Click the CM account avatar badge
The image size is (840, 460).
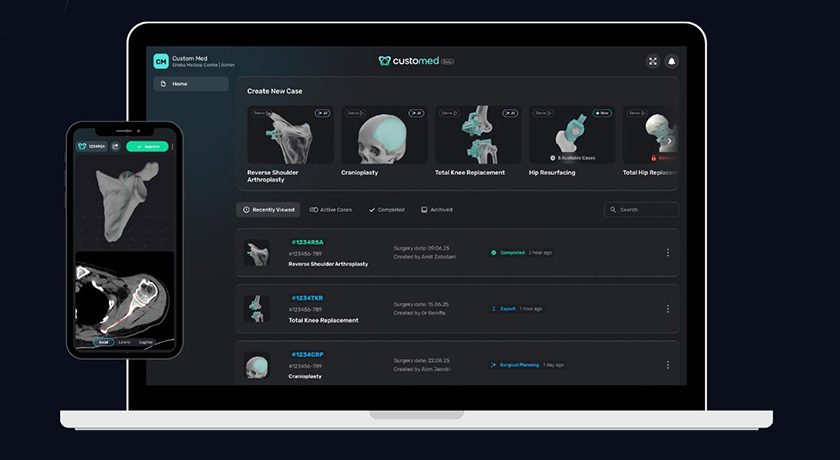tap(161, 61)
